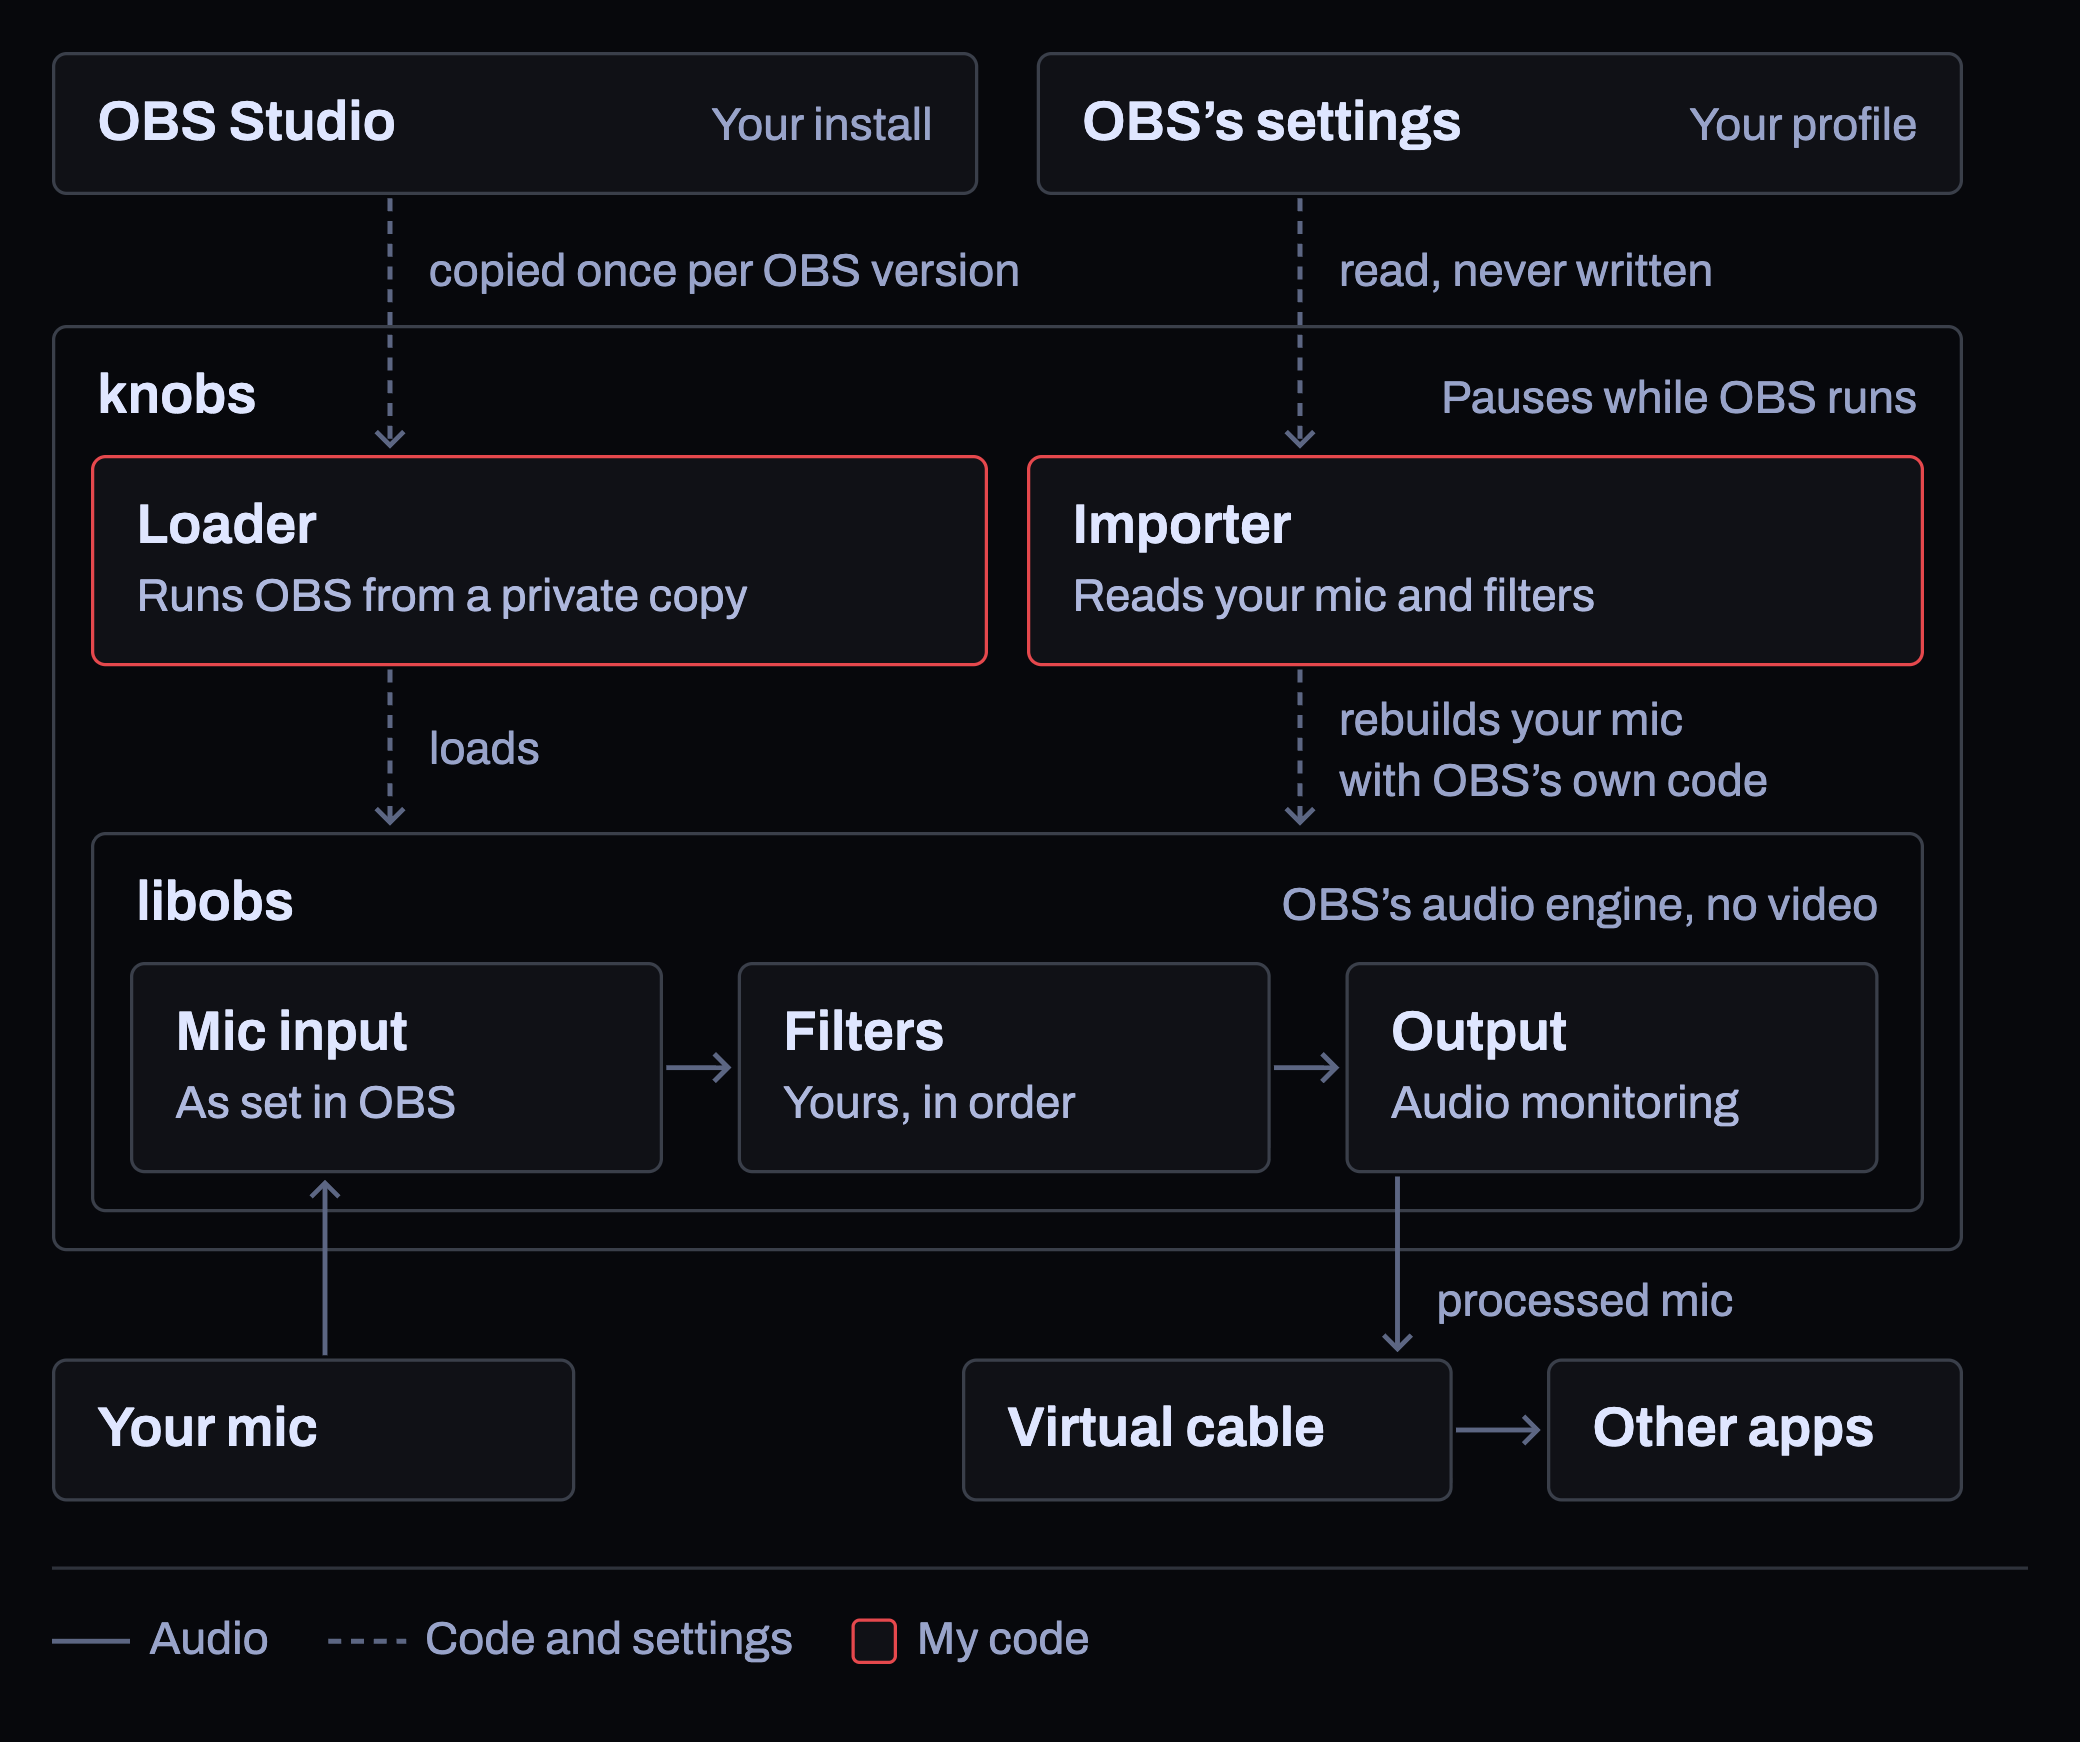
Task: Click the 'loads' arrow label
Action: click(x=484, y=748)
